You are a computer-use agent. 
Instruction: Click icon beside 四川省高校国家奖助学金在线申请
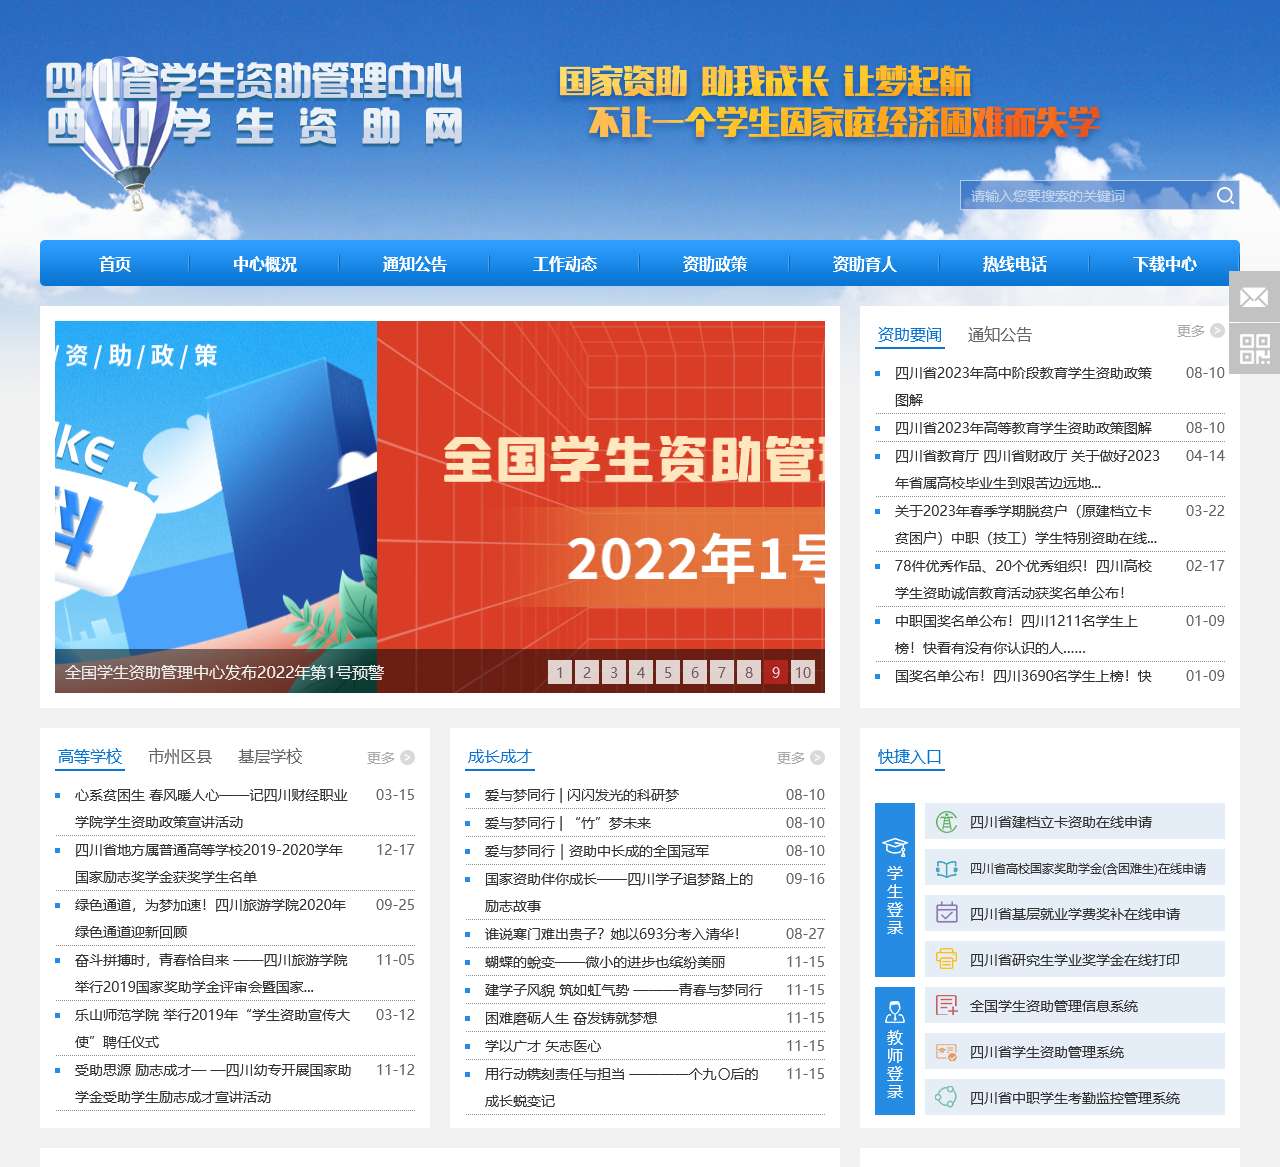click(x=946, y=868)
